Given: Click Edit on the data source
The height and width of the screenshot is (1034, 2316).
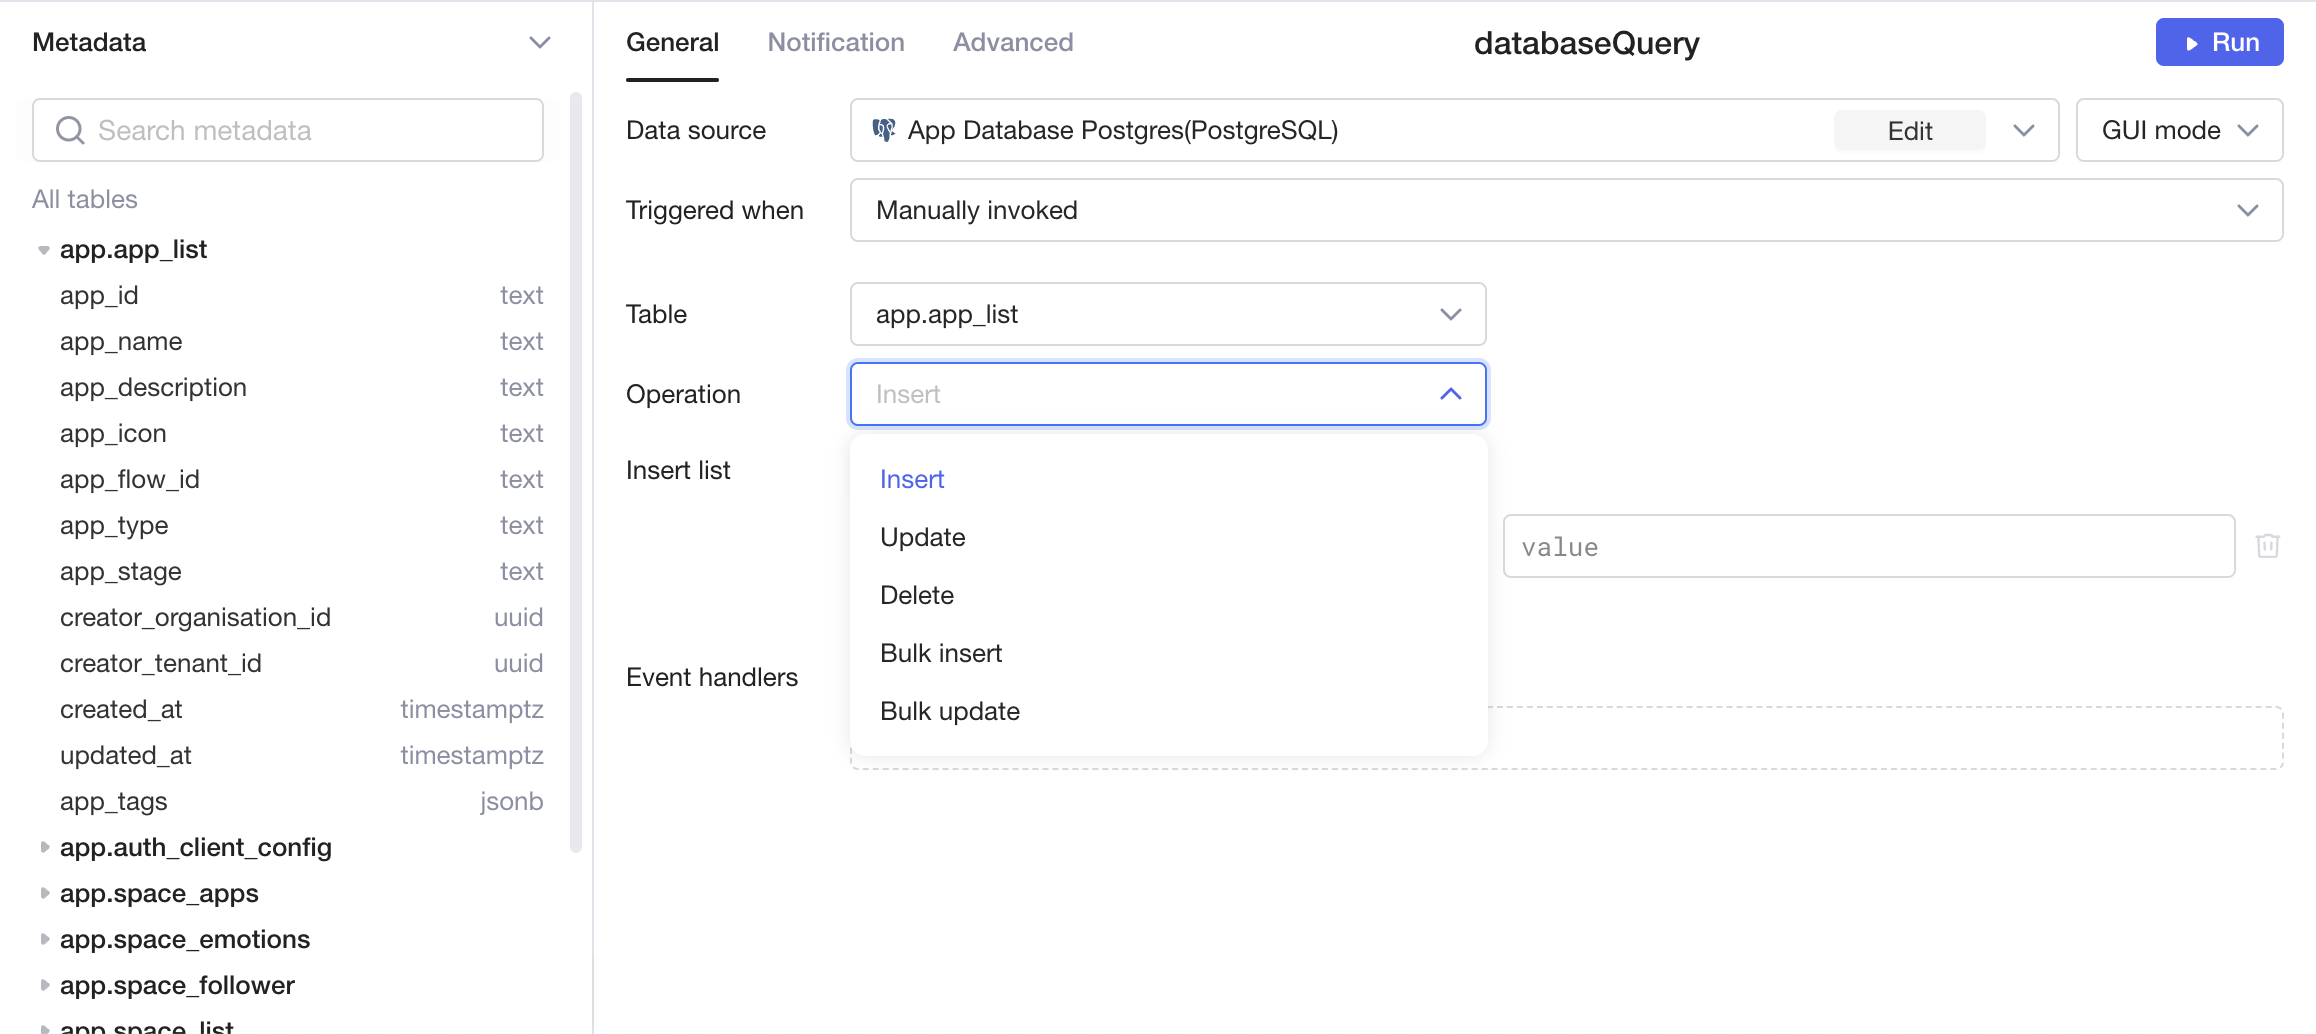Looking at the screenshot, I should (x=1908, y=131).
